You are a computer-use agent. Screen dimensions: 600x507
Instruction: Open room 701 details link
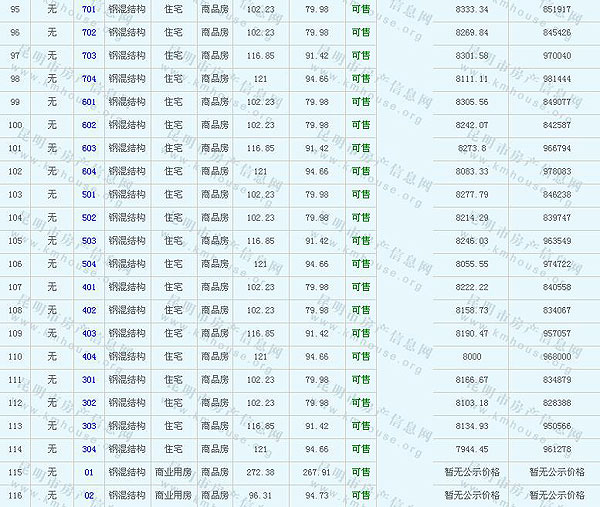(89, 9)
